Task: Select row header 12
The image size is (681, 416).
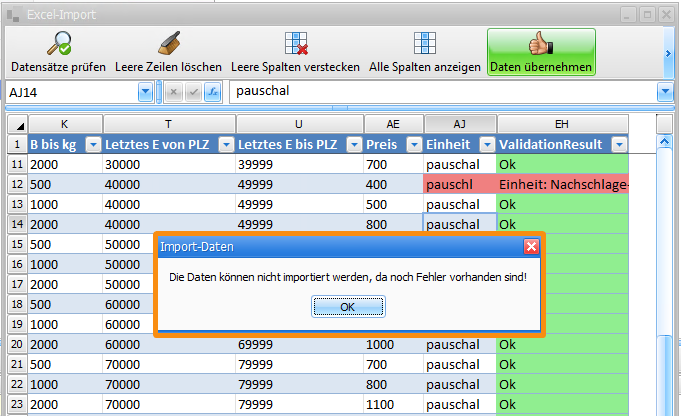Action: (17, 184)
